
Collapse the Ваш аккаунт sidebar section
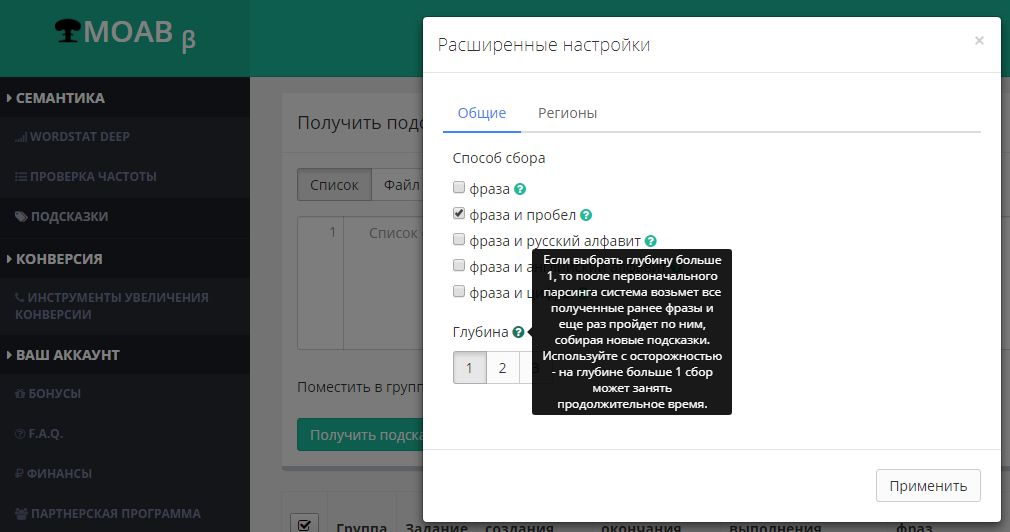[x=67, y=355]
